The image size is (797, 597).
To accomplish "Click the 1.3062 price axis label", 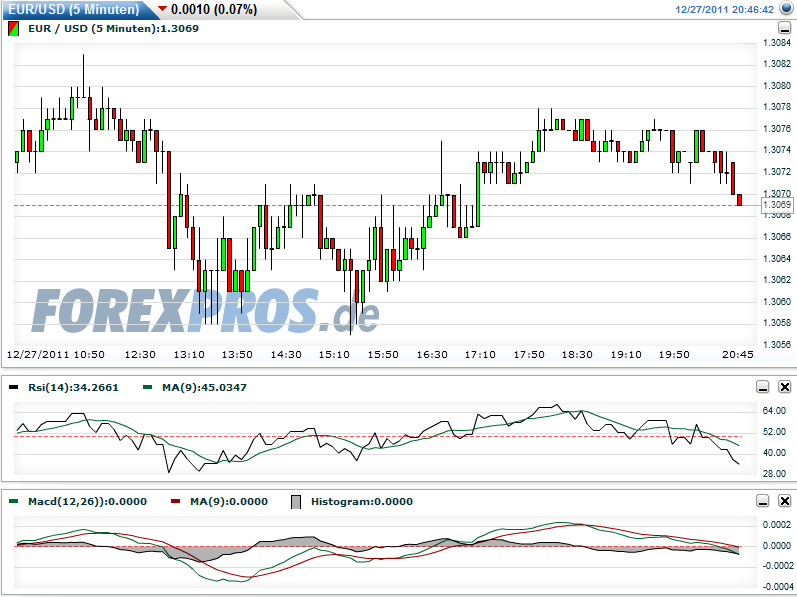I will [777, 280].
